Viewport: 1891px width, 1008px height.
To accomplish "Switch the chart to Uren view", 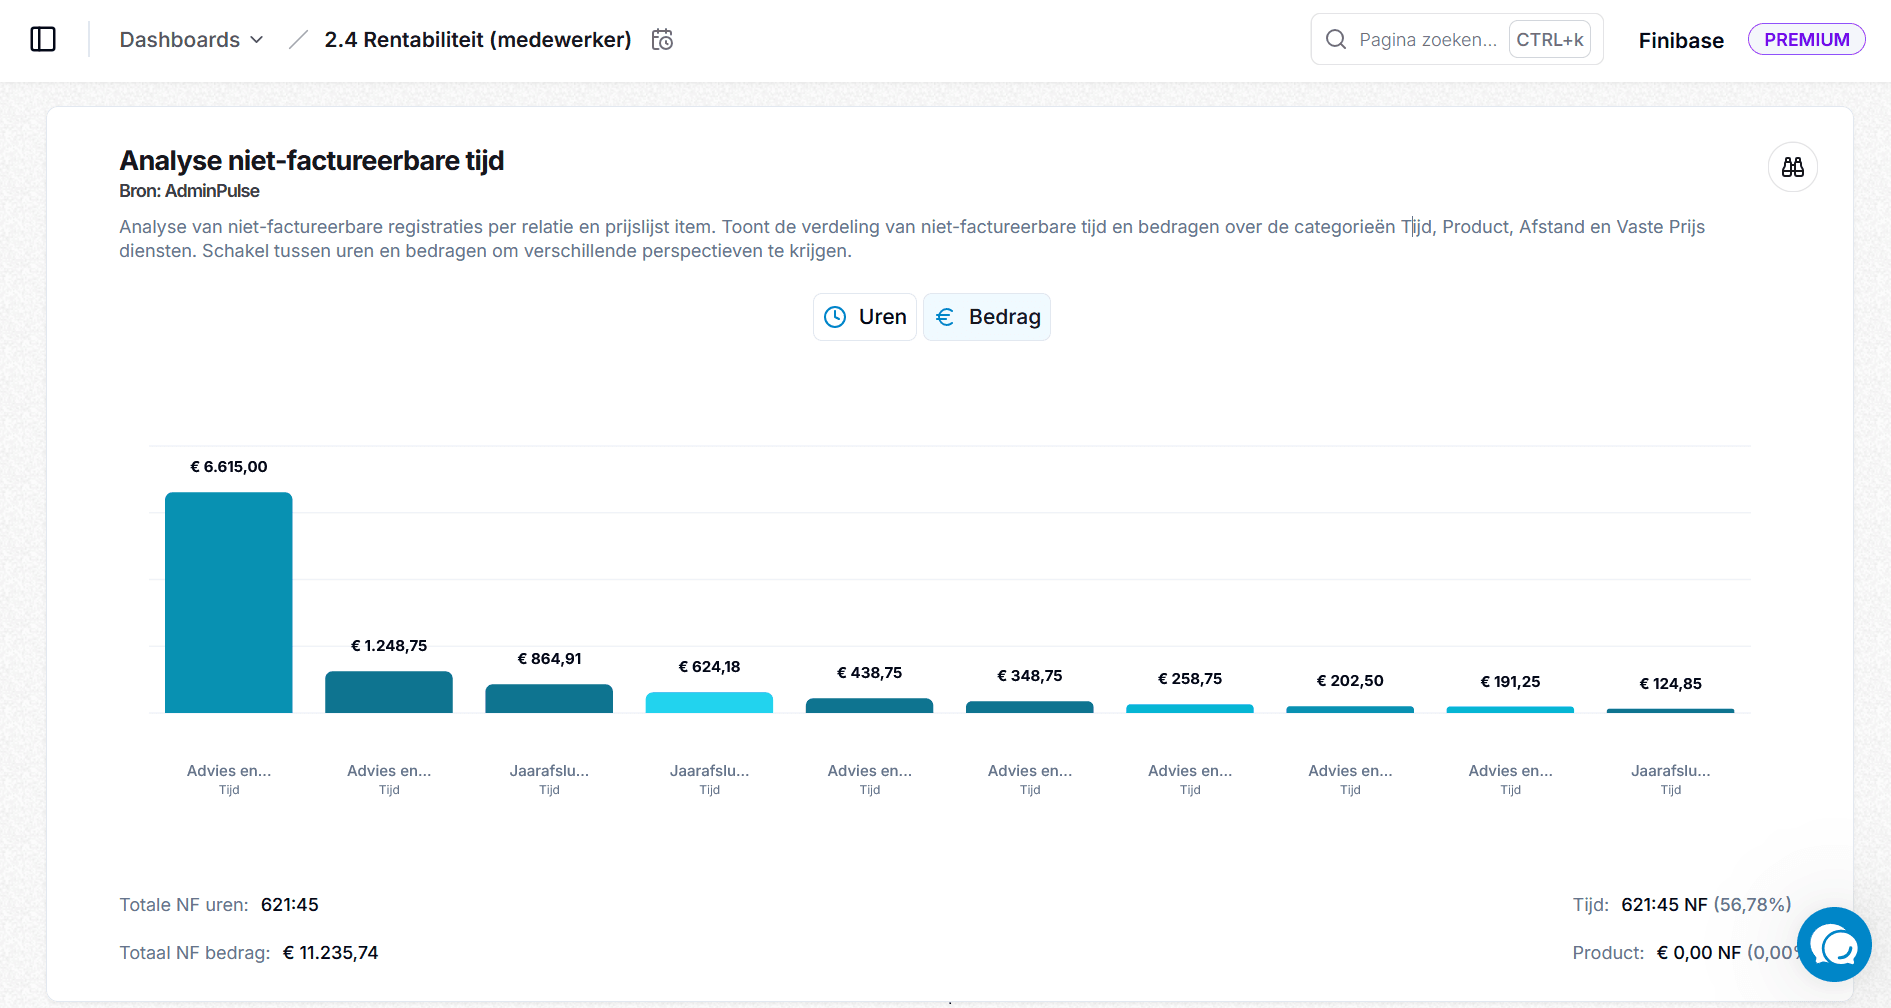I will coord(864,316).
